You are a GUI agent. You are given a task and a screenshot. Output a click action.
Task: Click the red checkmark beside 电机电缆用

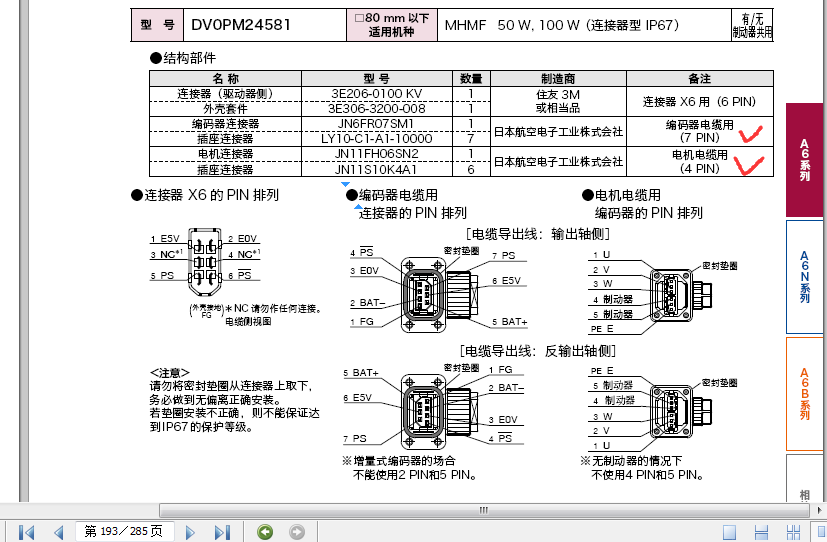748,162
